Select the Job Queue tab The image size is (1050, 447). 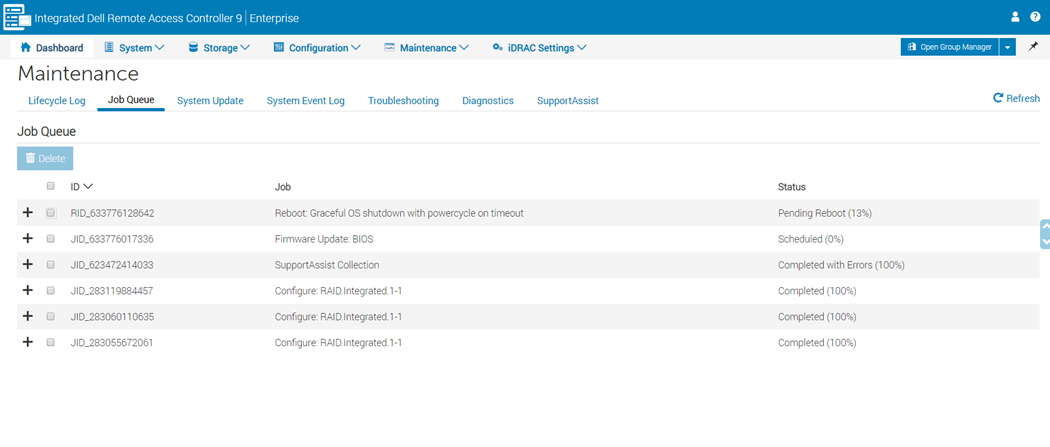click(131, 100)
